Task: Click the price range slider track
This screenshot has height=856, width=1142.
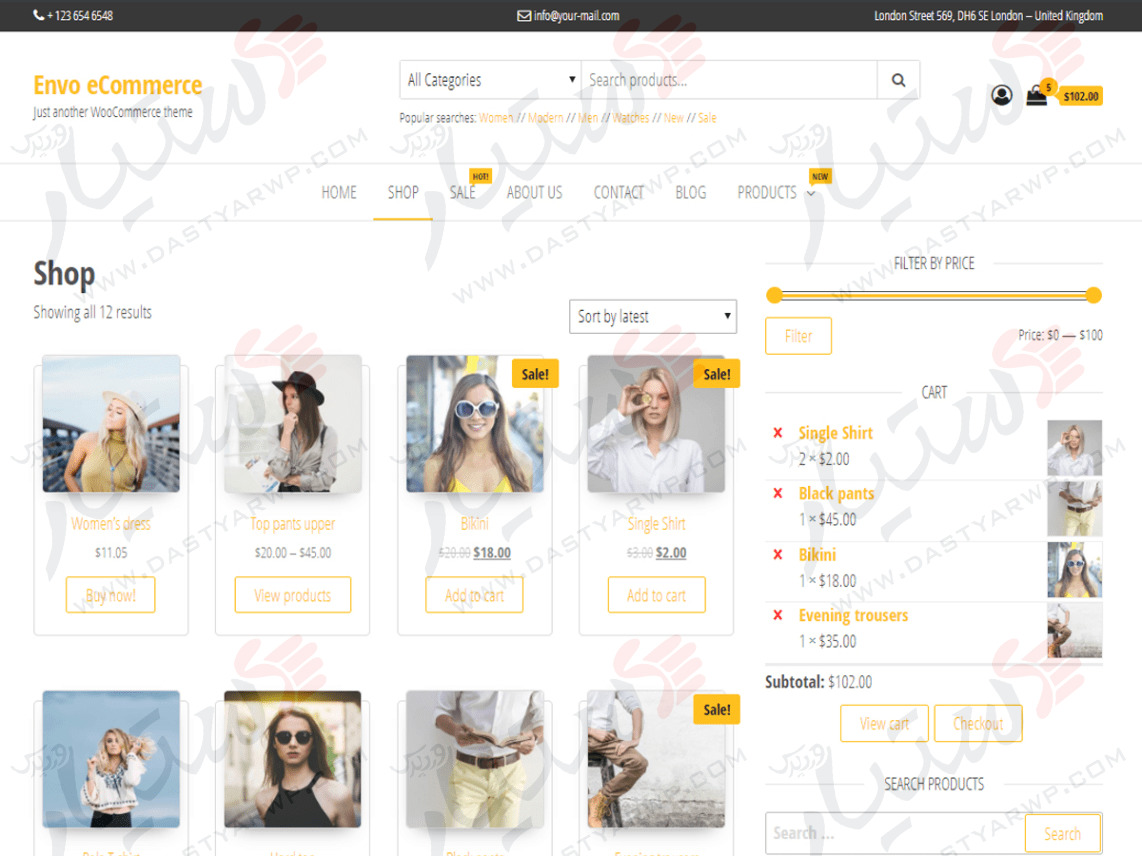Action: click(x=934, y=295)
